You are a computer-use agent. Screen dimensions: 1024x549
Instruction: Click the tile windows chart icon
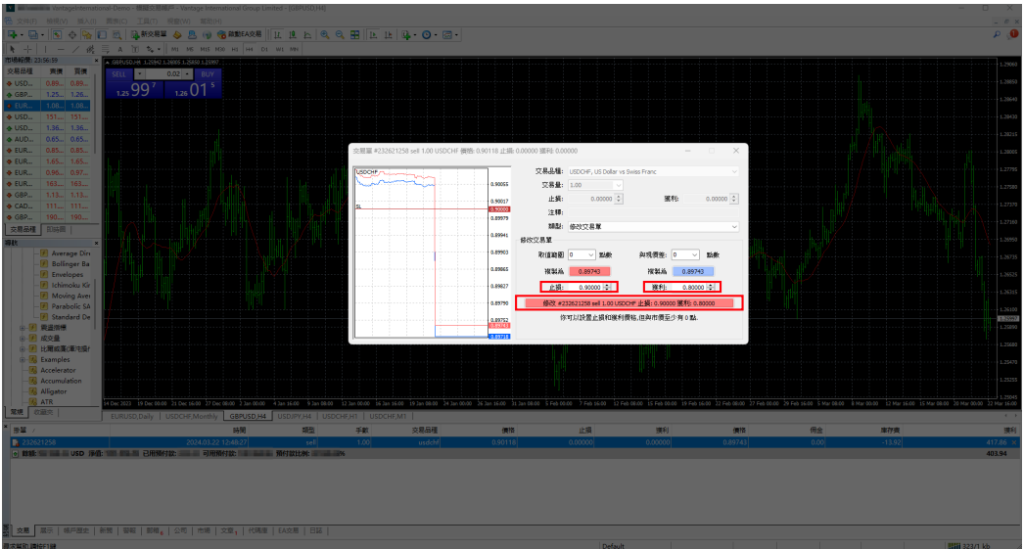355,34
